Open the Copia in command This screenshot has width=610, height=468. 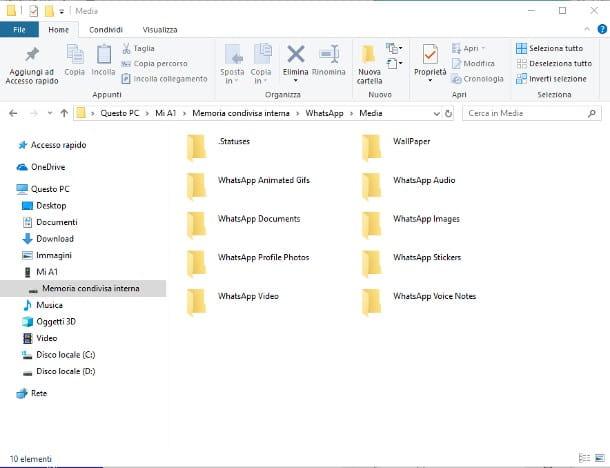[261, 65]
